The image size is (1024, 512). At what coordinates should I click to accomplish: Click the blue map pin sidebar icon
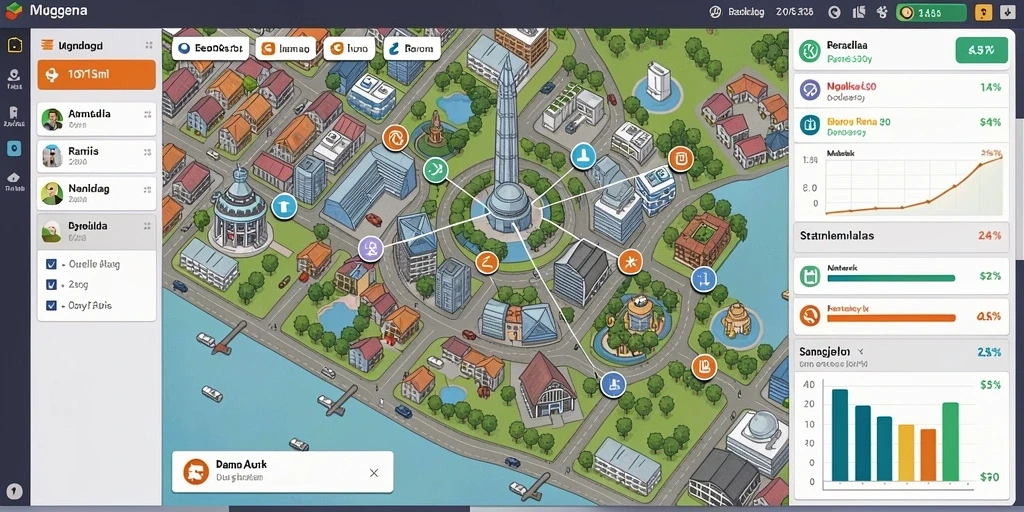pos(14,148)
